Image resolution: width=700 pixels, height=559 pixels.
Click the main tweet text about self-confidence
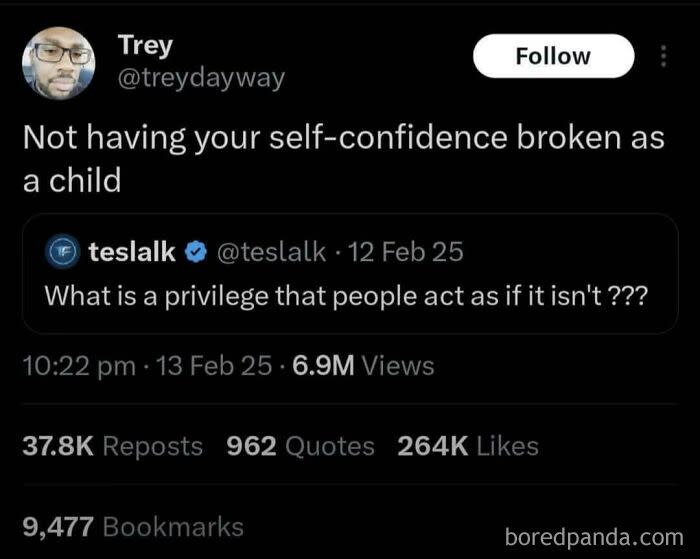[x=343, y=157]
